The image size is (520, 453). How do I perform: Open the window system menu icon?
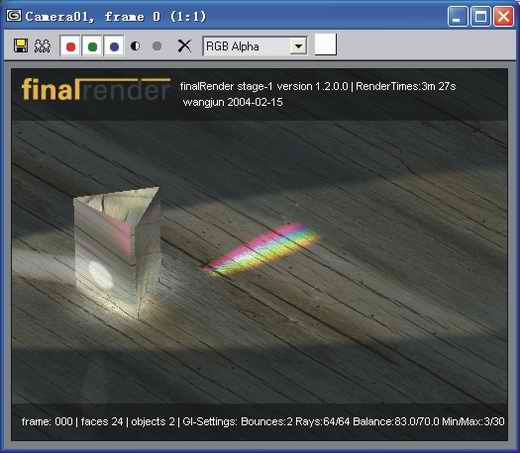14,15
